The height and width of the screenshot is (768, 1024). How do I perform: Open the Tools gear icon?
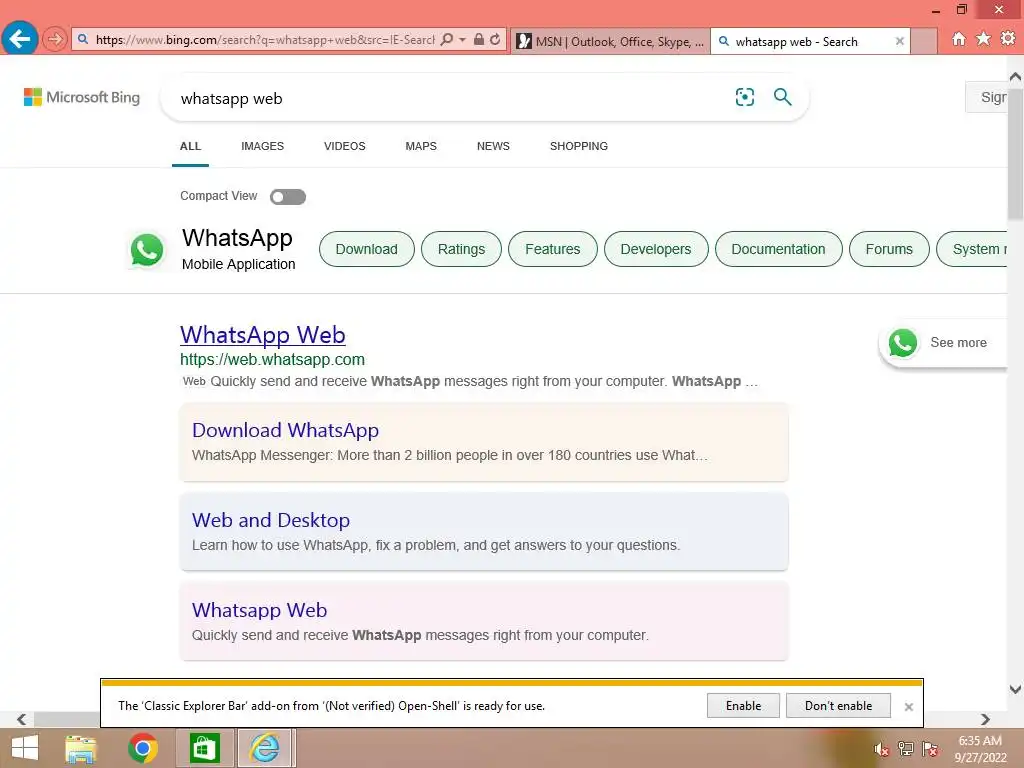click(x=1008, y=39)
